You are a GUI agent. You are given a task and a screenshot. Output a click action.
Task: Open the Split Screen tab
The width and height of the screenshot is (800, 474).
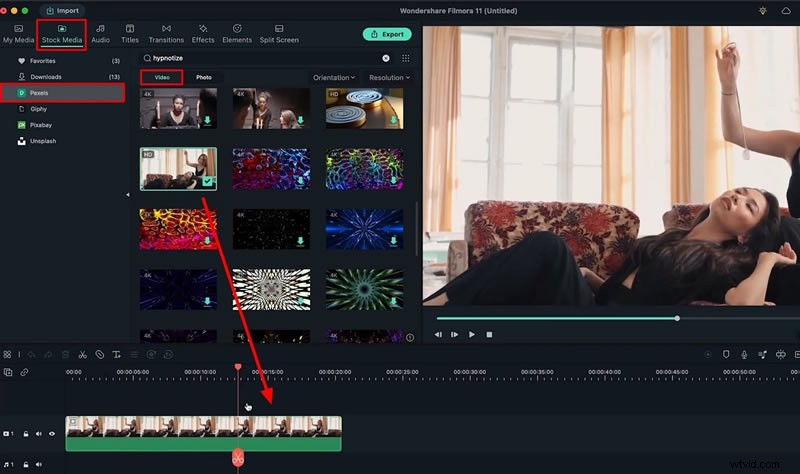pos(279,34)
